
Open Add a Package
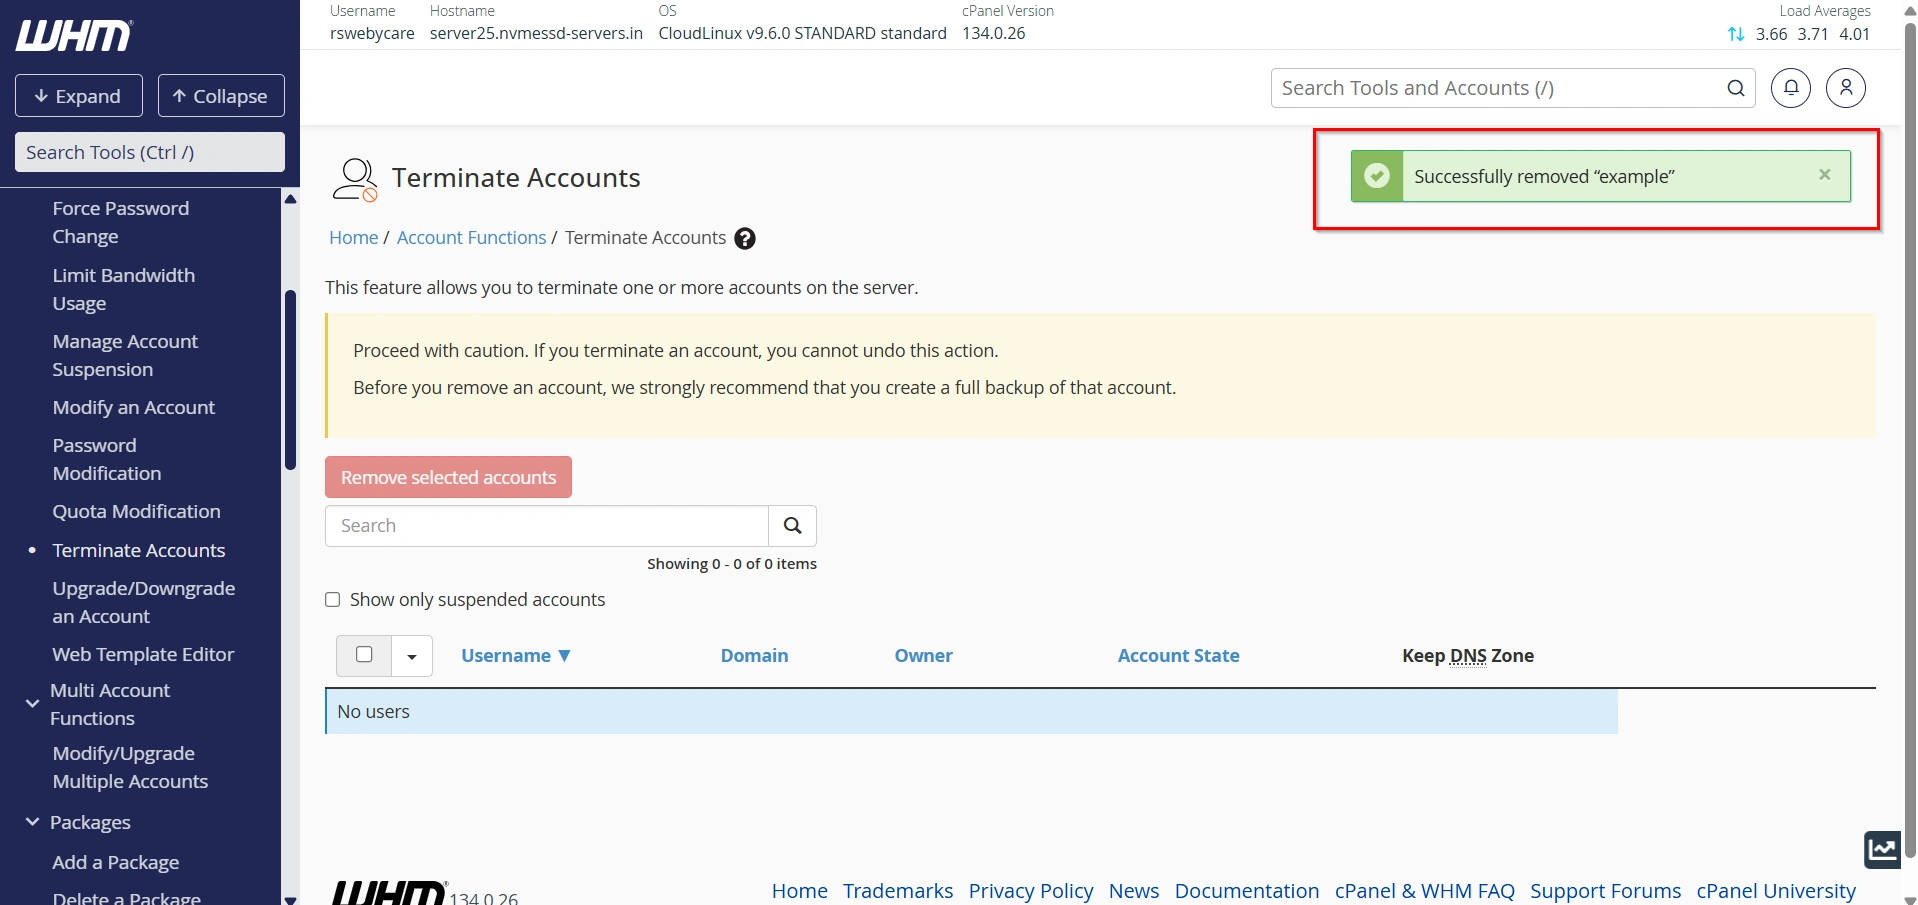click(115, 862)
